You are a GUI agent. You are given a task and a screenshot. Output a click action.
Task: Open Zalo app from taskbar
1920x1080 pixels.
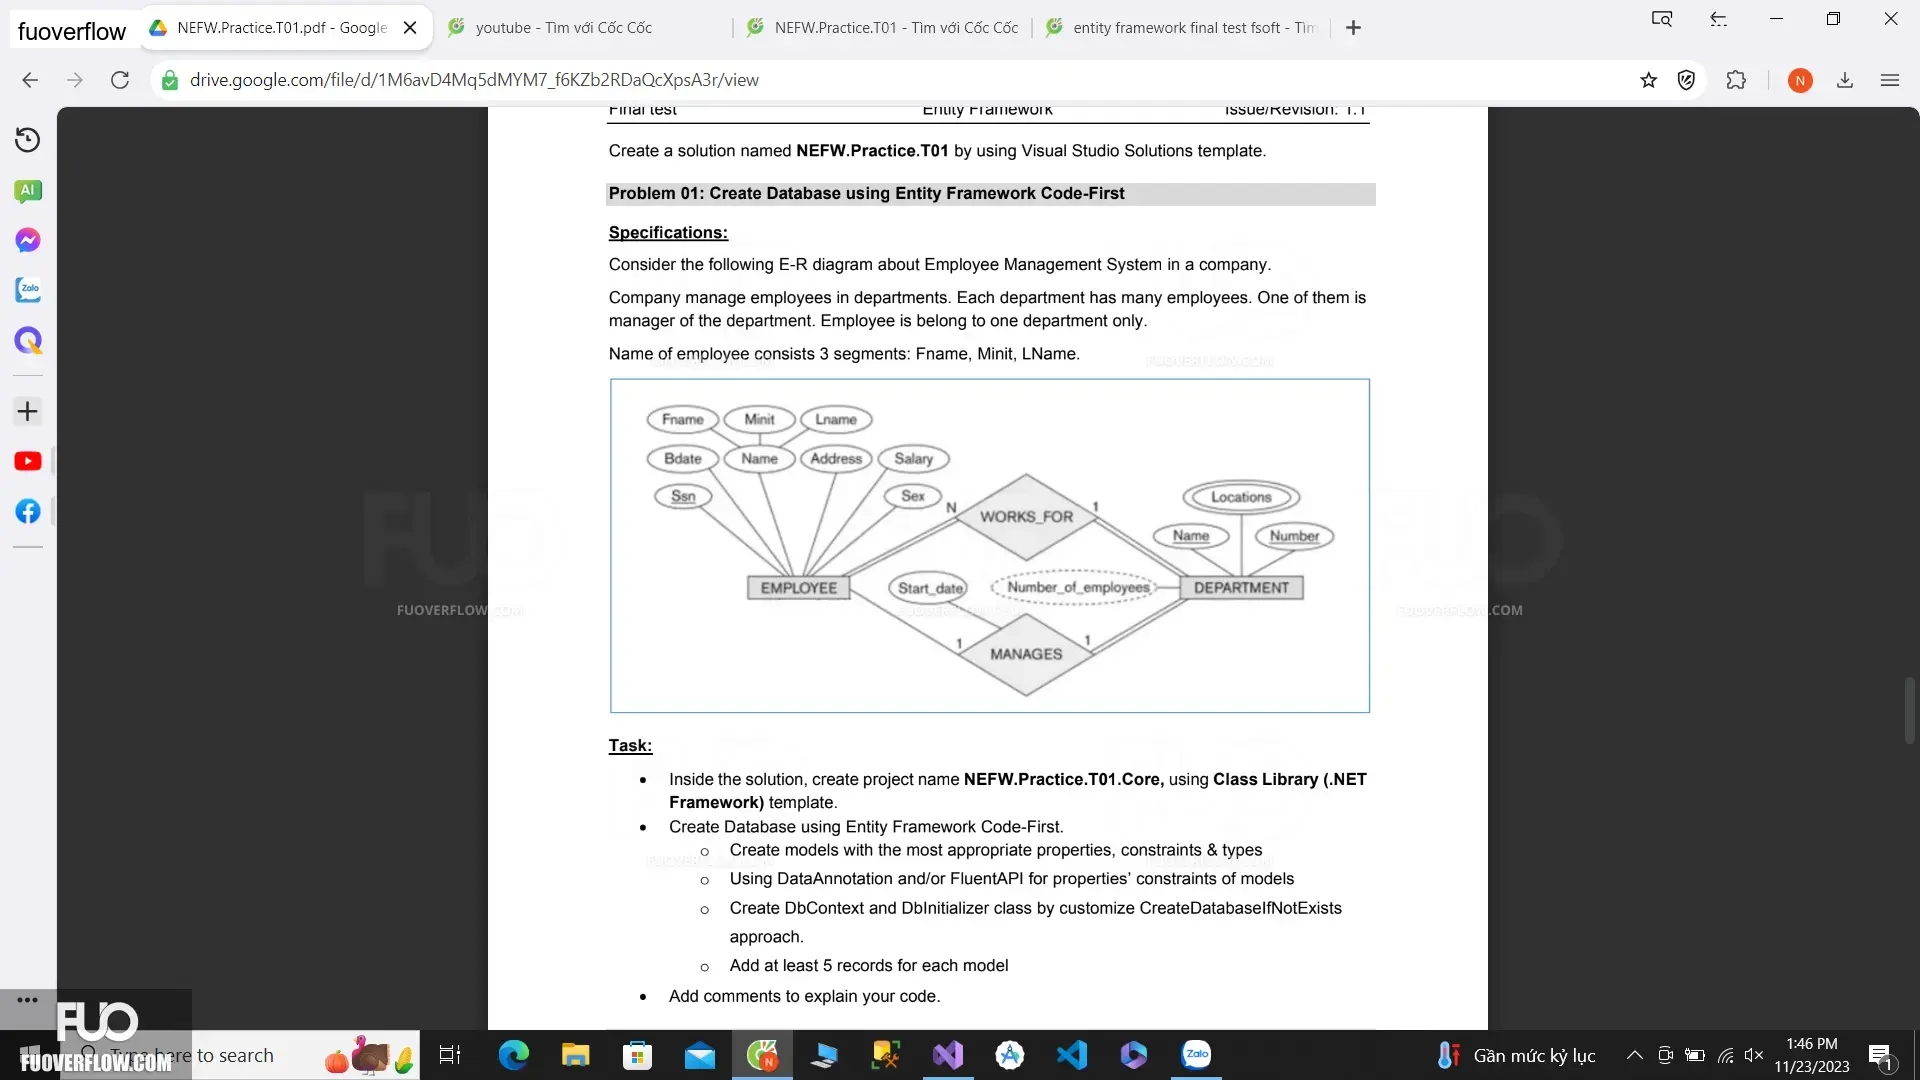[1196, 1055]
